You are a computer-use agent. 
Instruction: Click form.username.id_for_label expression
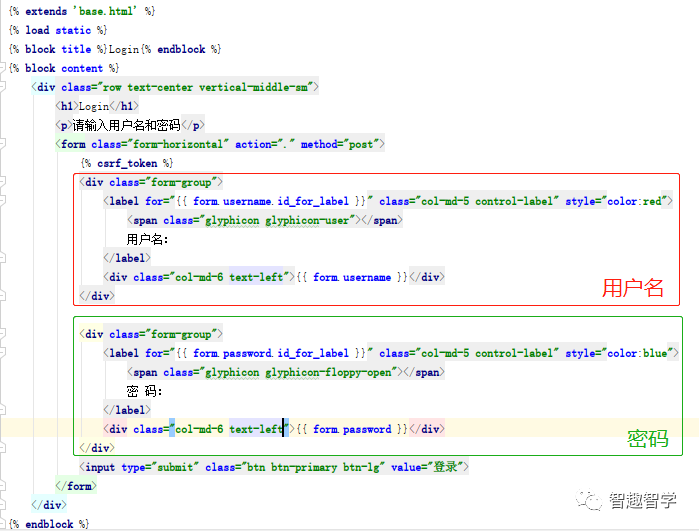tap(271, 201)
